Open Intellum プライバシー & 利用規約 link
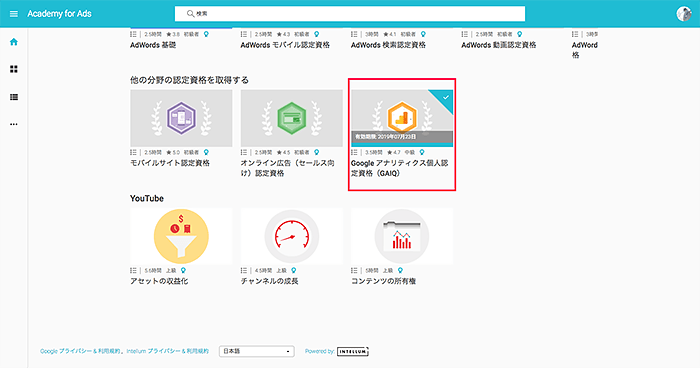 167,351
